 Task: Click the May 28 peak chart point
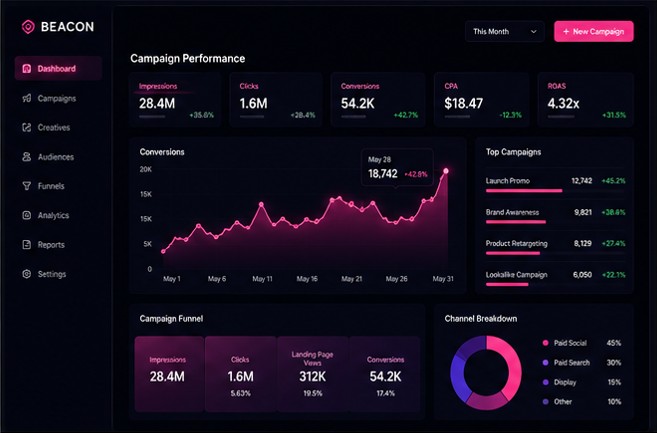click(x=446, y=171)
